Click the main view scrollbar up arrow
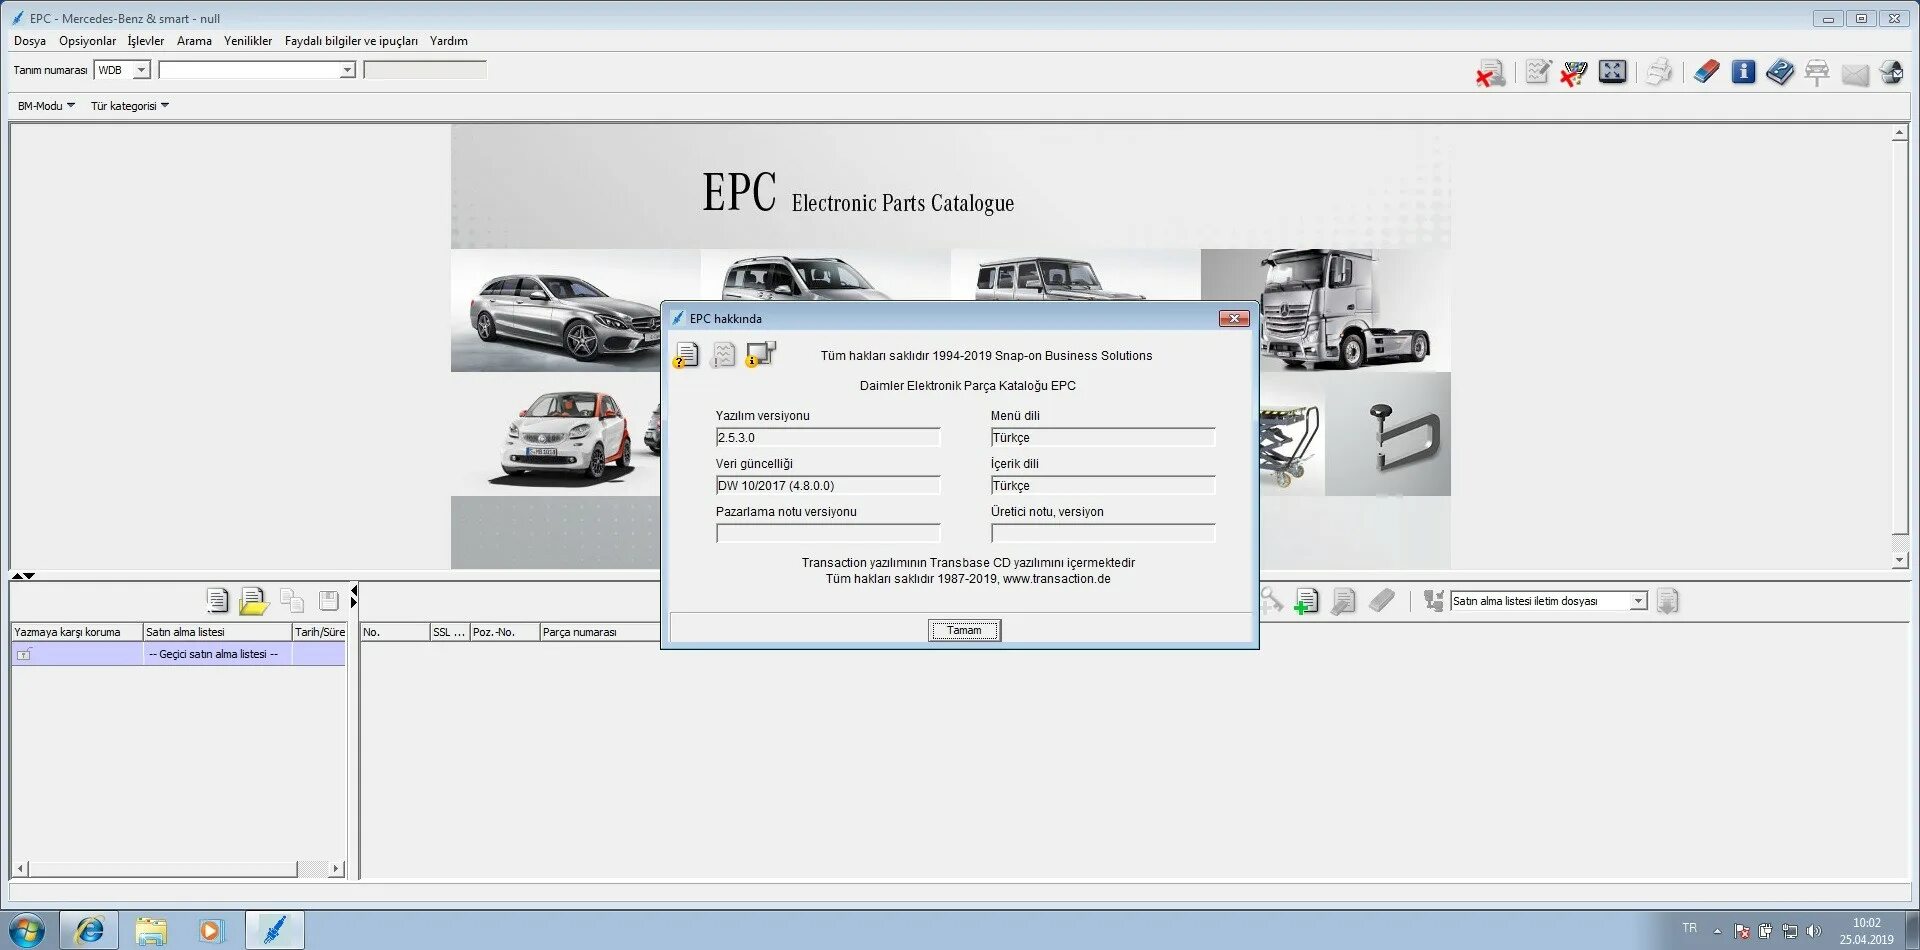 point(1900,133)
